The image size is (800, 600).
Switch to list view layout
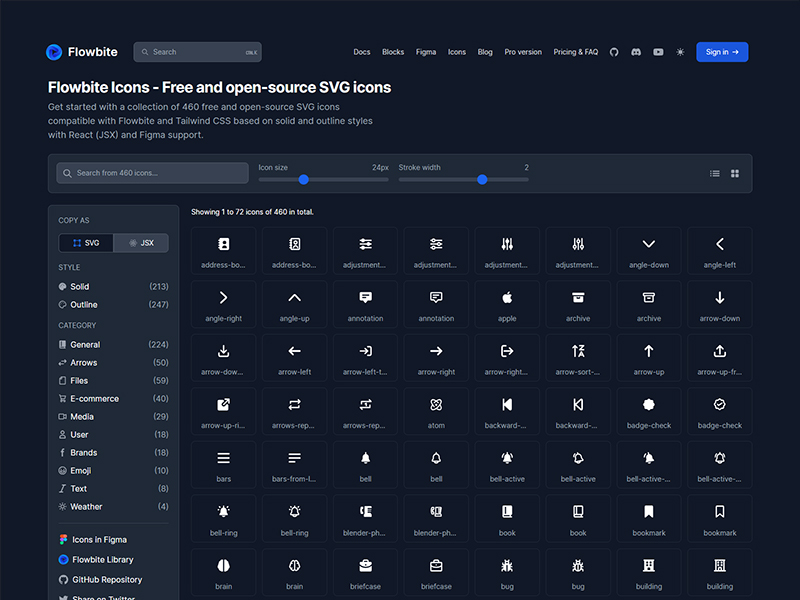click(714, 173)
